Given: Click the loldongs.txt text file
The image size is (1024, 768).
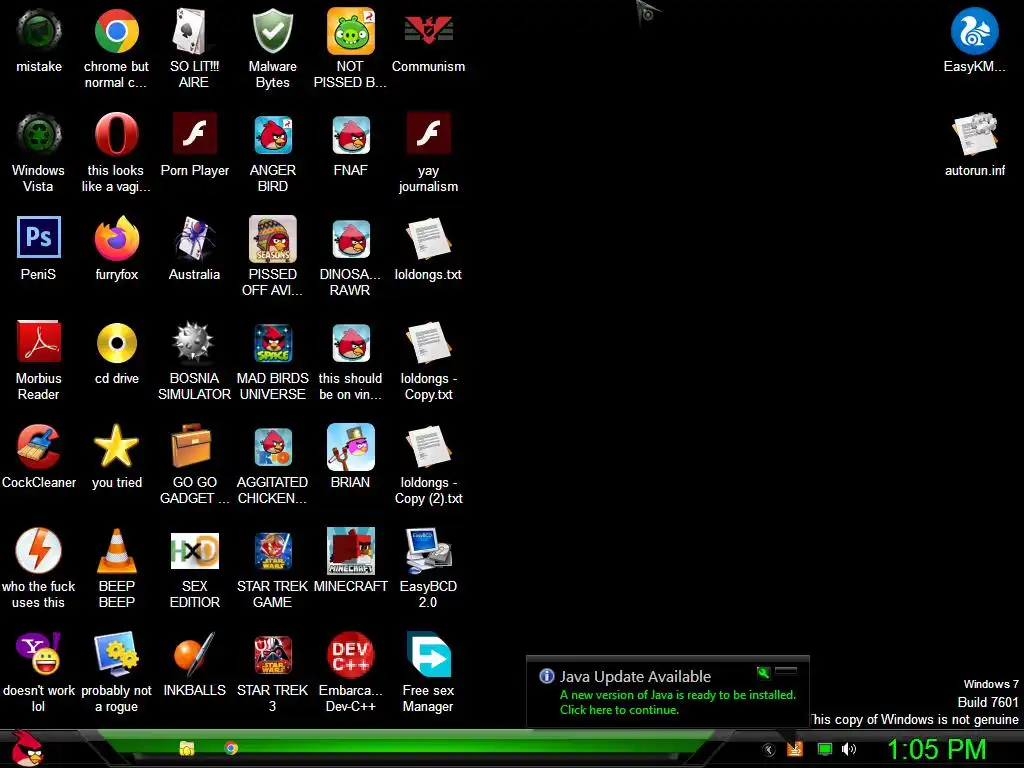Looking at the screenshot, I should click(428, 238).
